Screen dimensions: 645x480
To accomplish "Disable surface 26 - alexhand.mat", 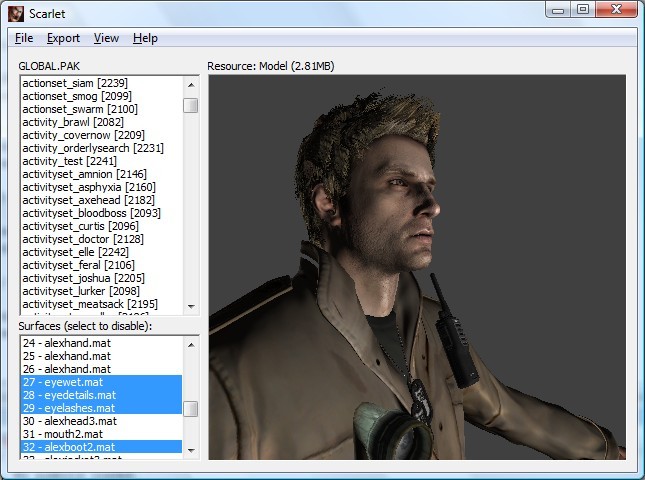I will [101, 369].
